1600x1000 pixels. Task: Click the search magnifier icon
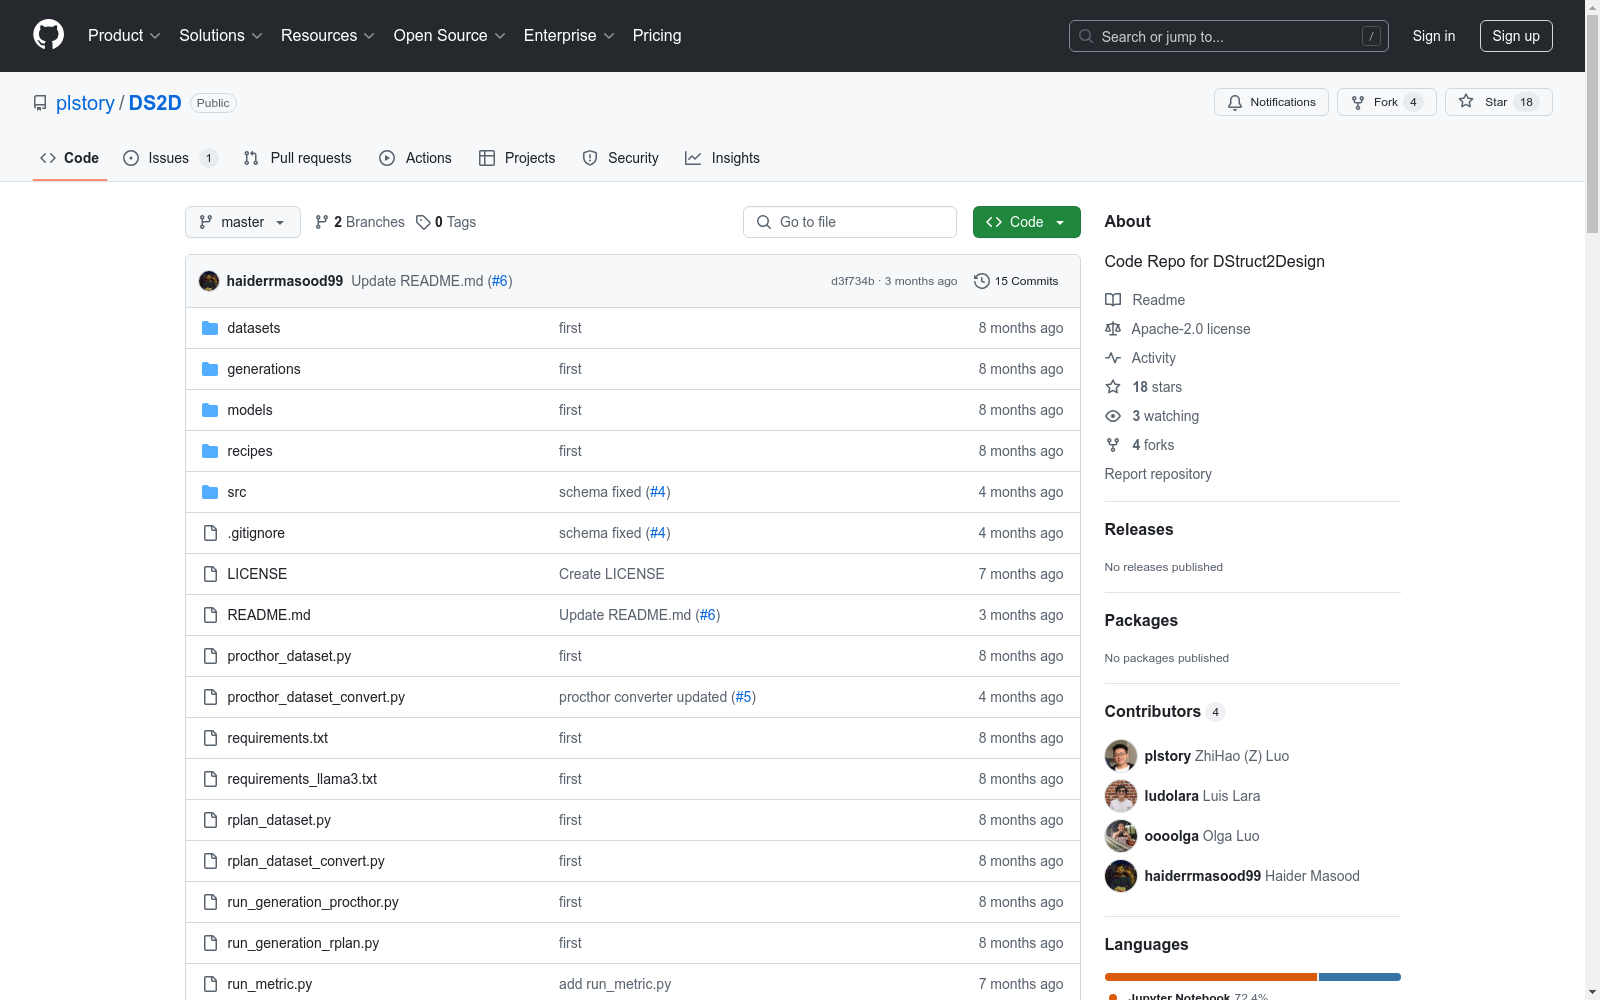click(x=1086, y=36)
